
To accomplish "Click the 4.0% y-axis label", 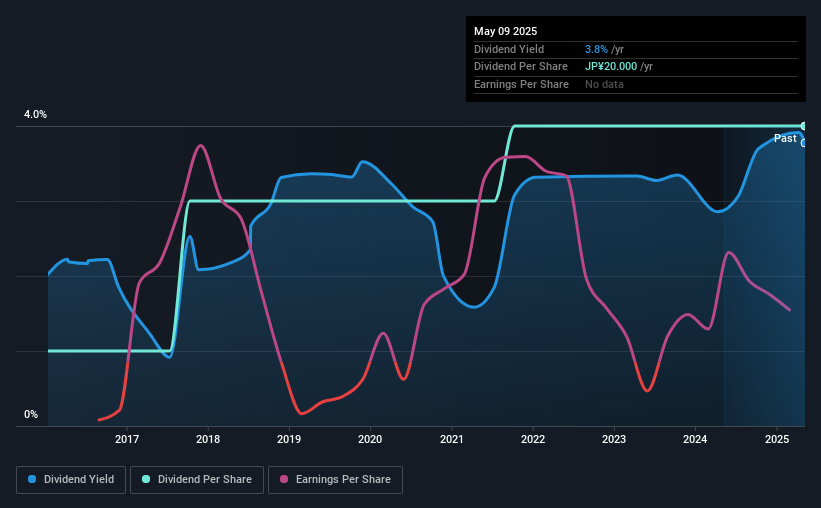I will (x=35, y=115).
